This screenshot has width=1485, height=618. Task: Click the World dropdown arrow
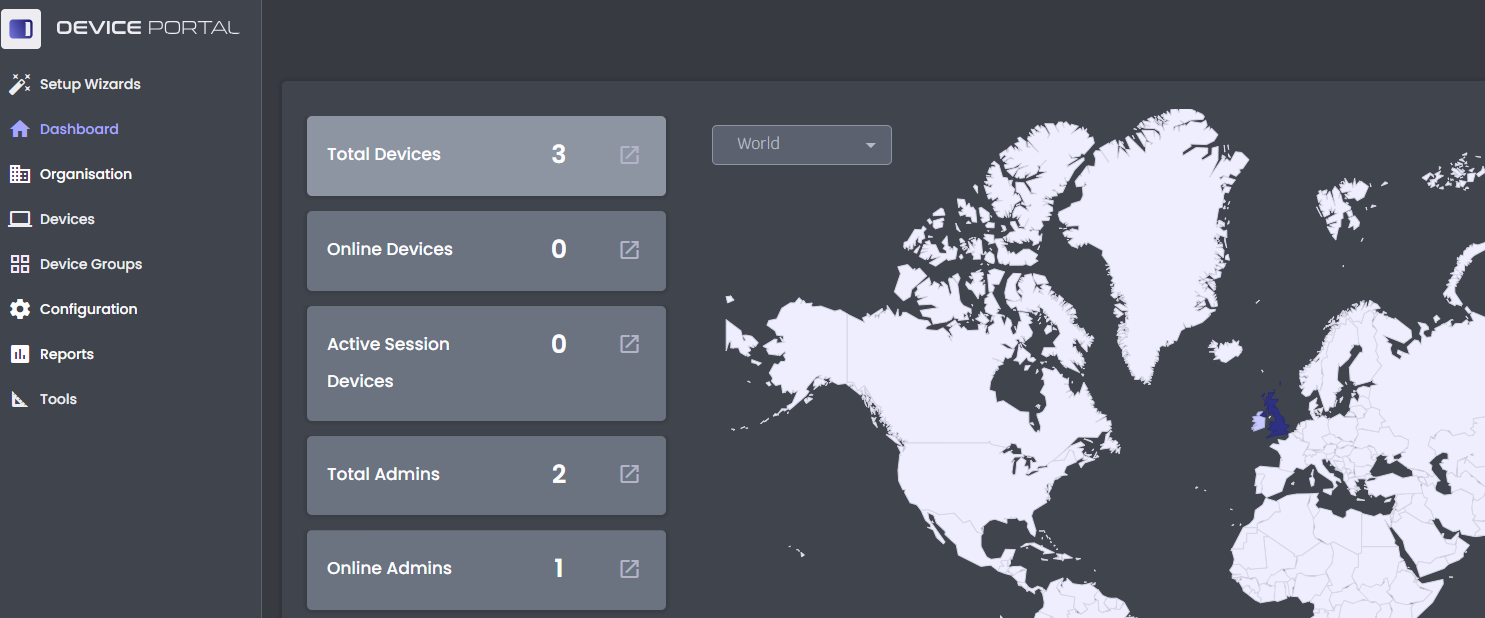point(870,145)
